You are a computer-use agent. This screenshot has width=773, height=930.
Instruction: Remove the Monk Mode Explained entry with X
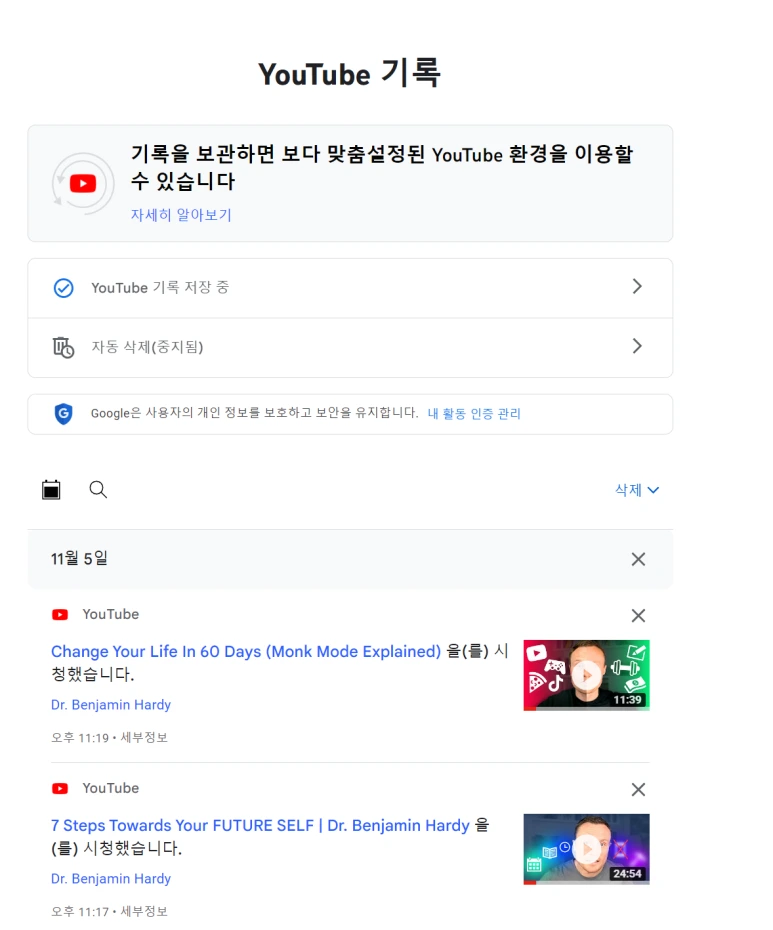pos(638,616)
